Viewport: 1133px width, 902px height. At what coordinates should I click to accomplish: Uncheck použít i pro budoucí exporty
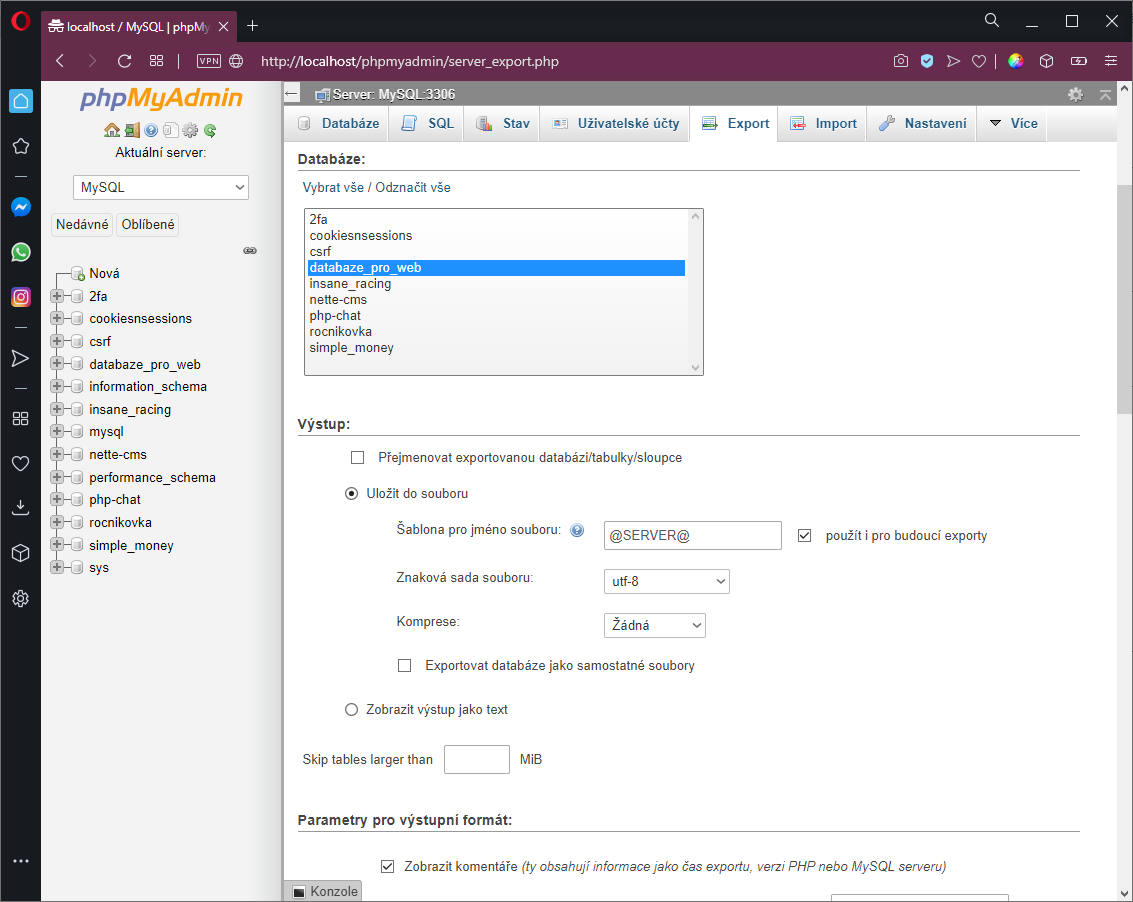pos(804,536)
